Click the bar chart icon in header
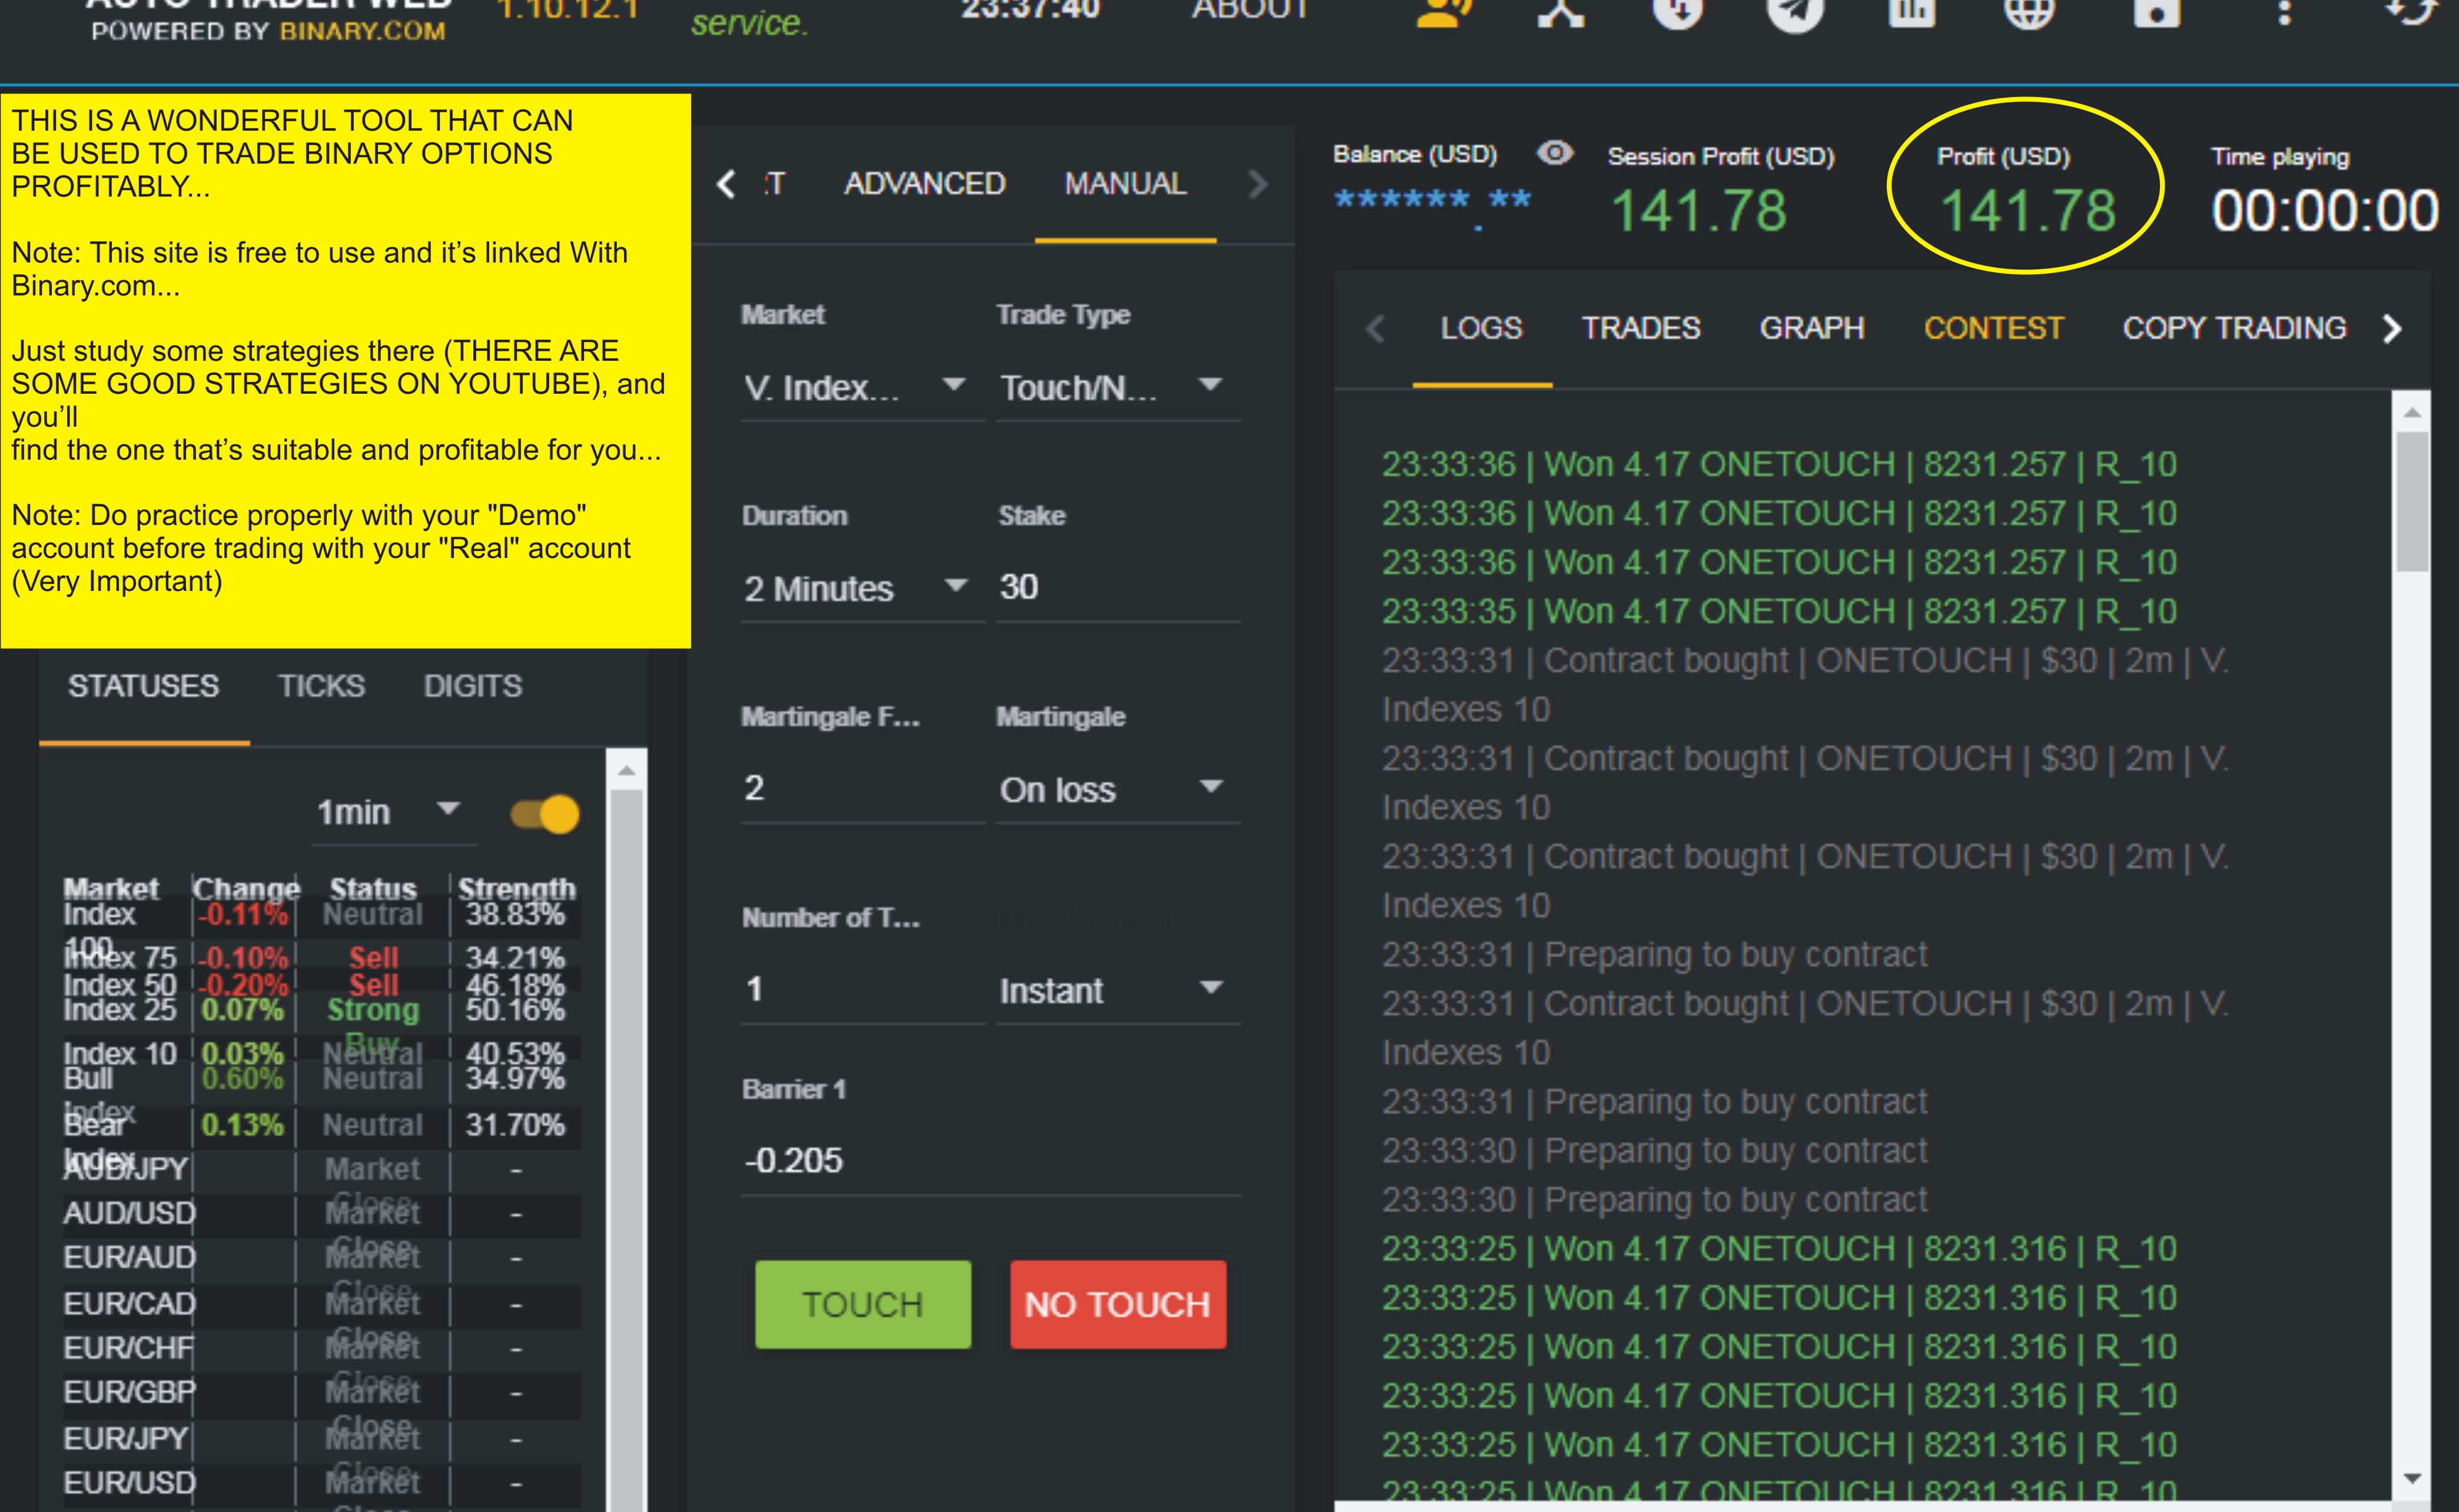Viewport: 2459px width, 1512px height. [1911, 12]
